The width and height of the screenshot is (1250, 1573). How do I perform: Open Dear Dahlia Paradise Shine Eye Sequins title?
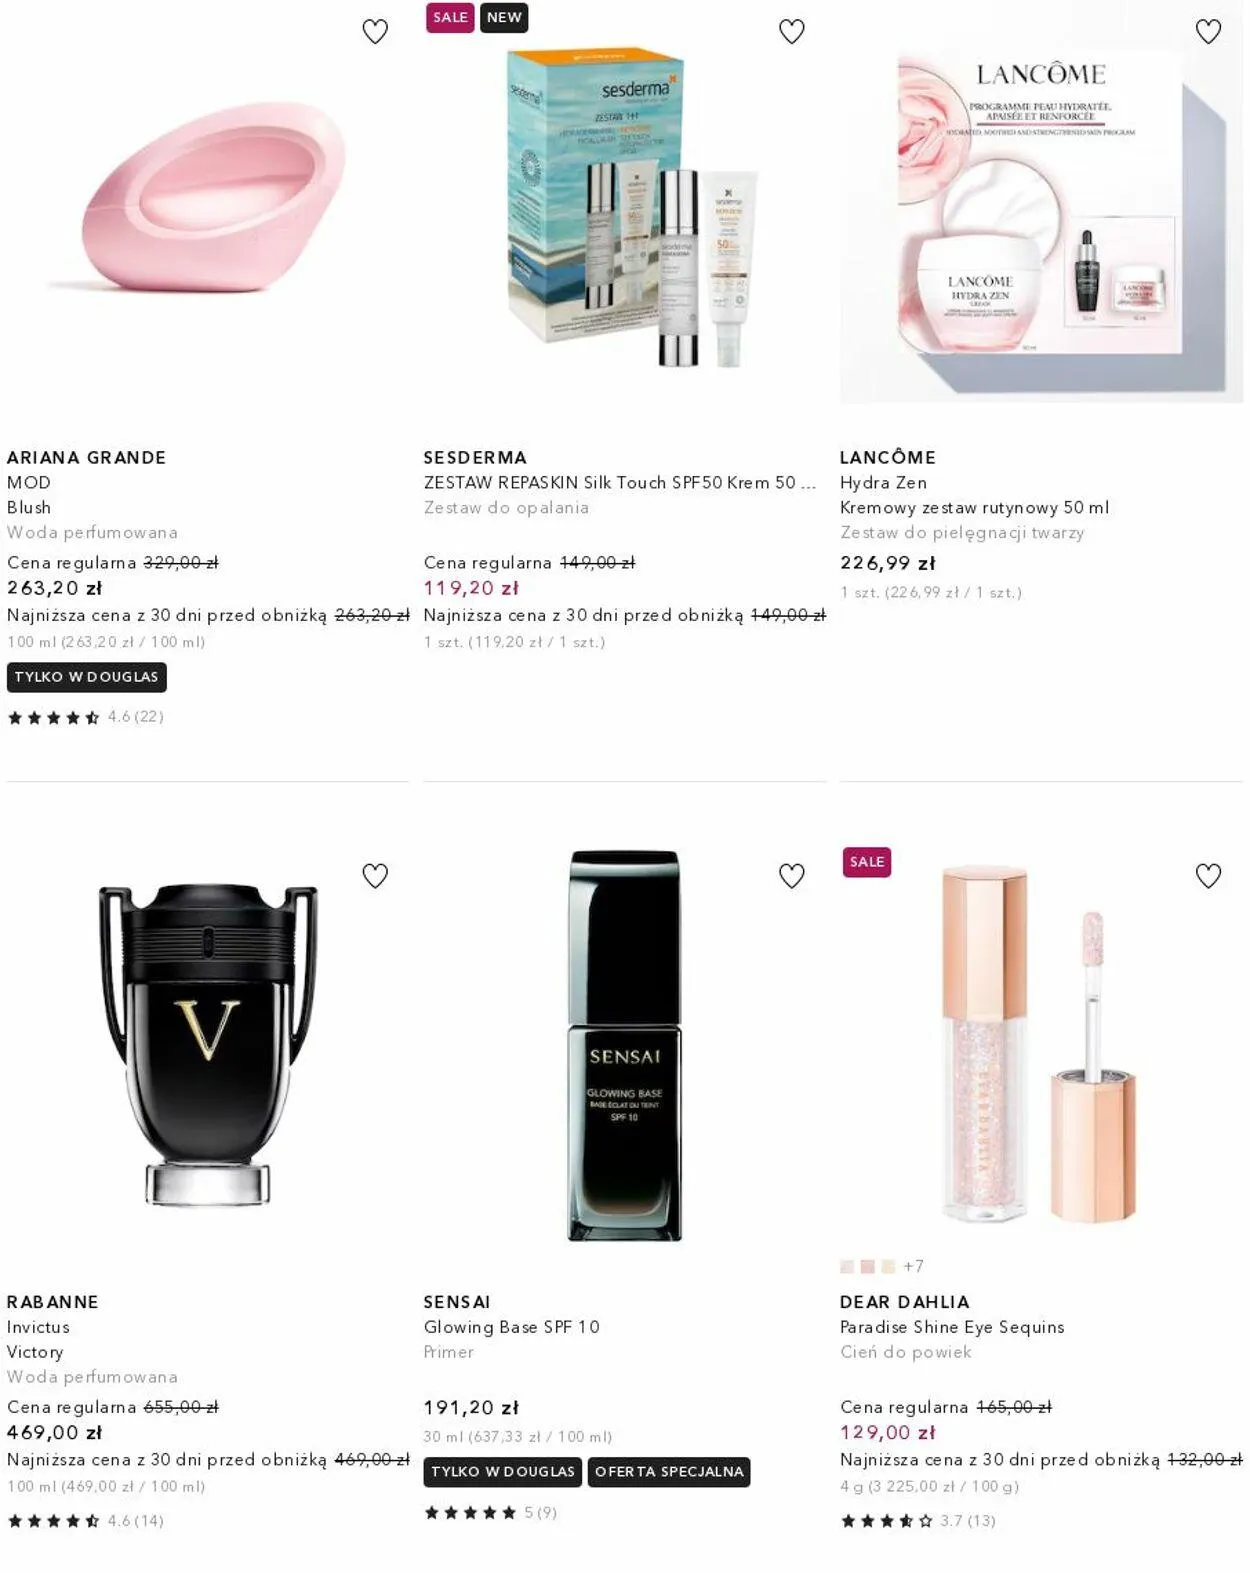click(952, 1327)
